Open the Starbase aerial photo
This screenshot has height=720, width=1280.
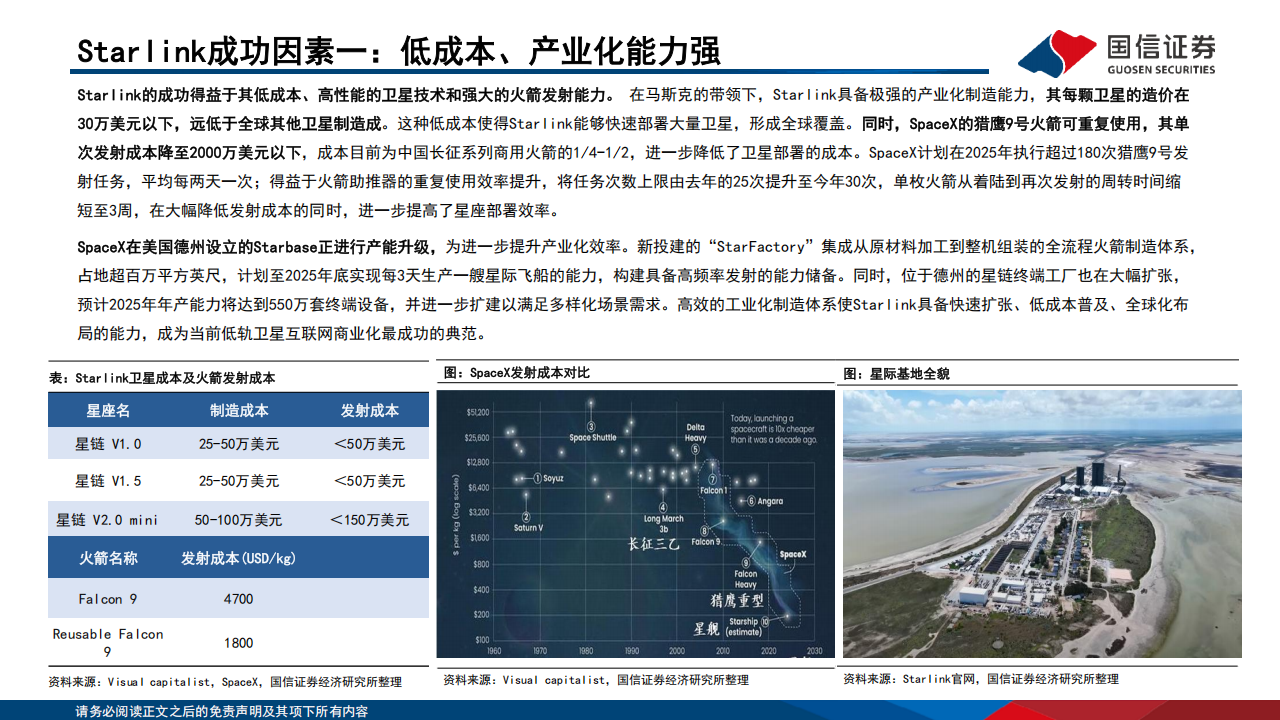[1042, 524]
